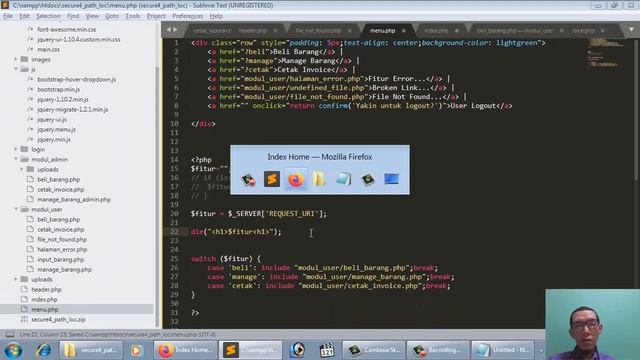
Task: Open Media Player Classic 321 taskbar icon
Action: point(327,350)
